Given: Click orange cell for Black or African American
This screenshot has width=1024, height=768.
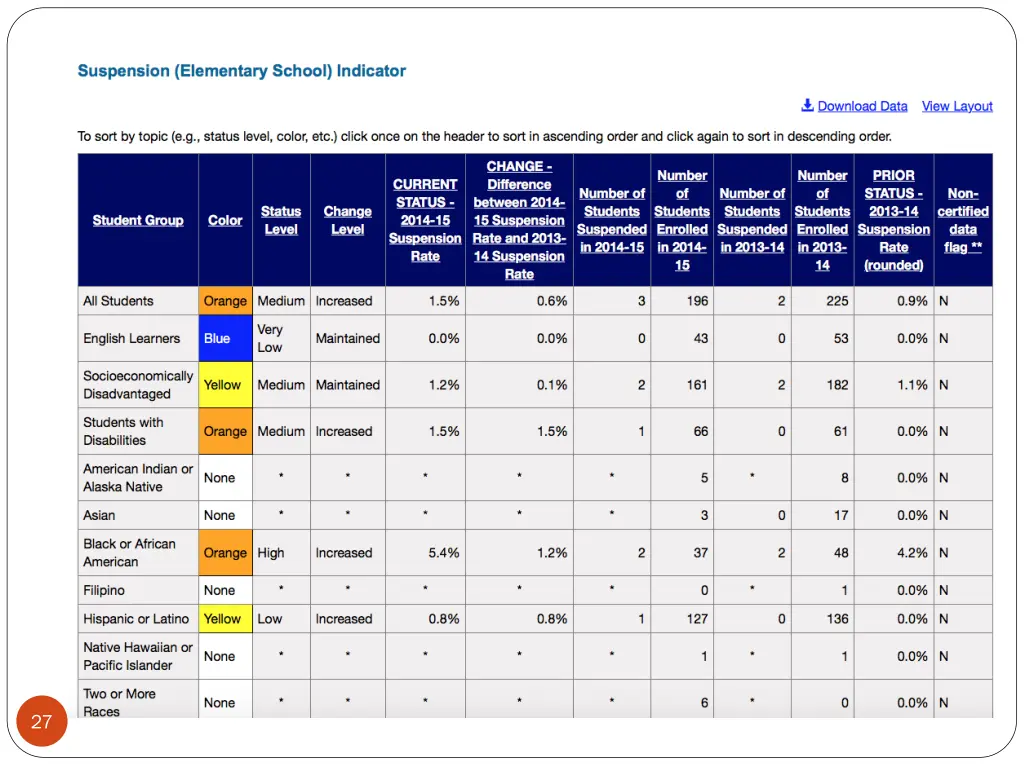Looking at the screenshot, I should [x=225, y=552].
